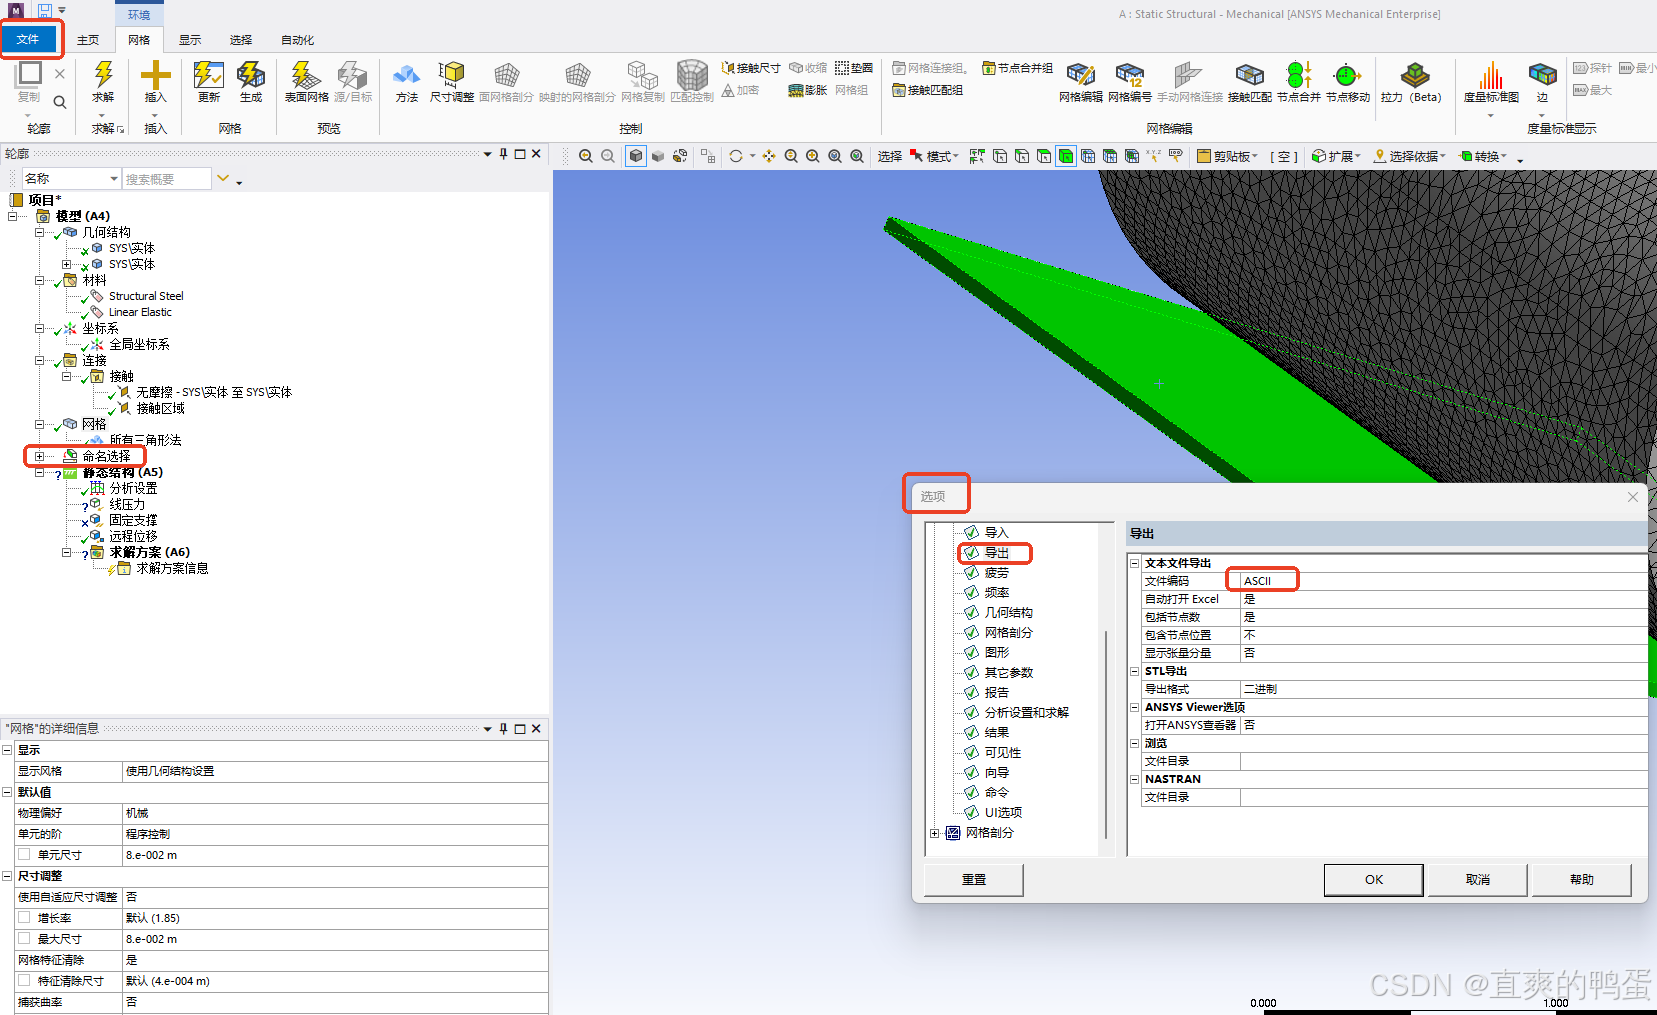Click the 节点合并 node merge icon
The image size is (1657, 1015).
tap(1297, 82)
